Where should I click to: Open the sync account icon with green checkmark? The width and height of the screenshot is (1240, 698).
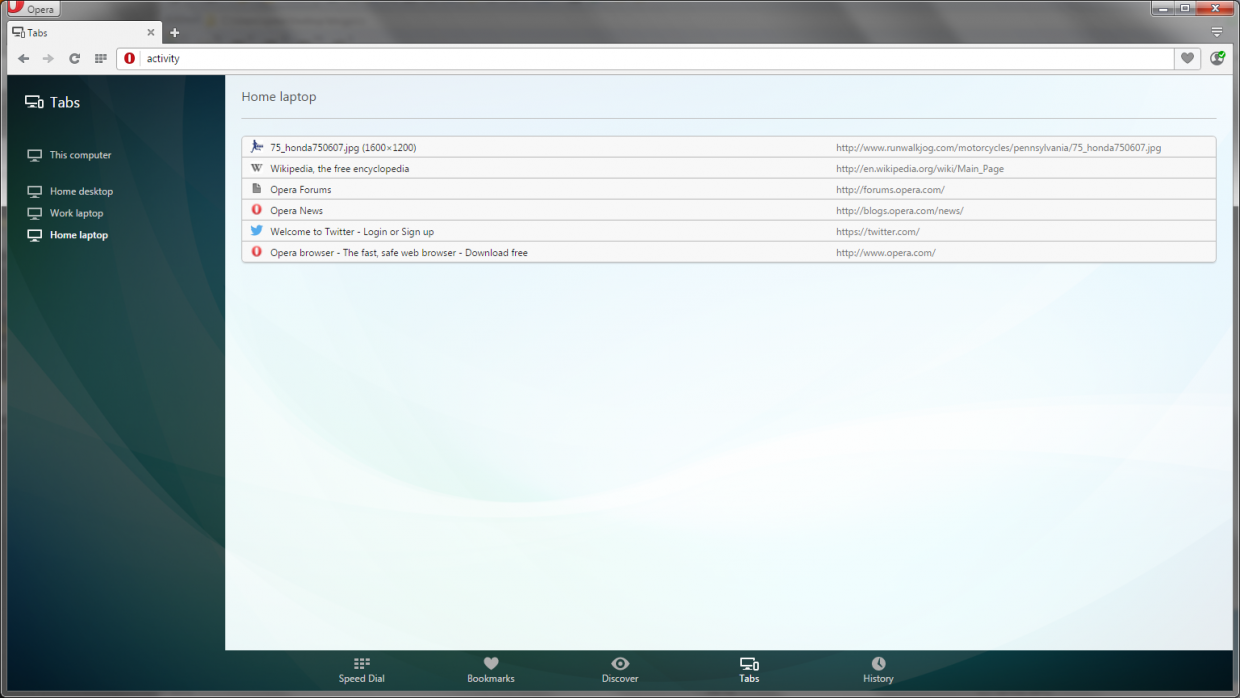(1216, 58)
